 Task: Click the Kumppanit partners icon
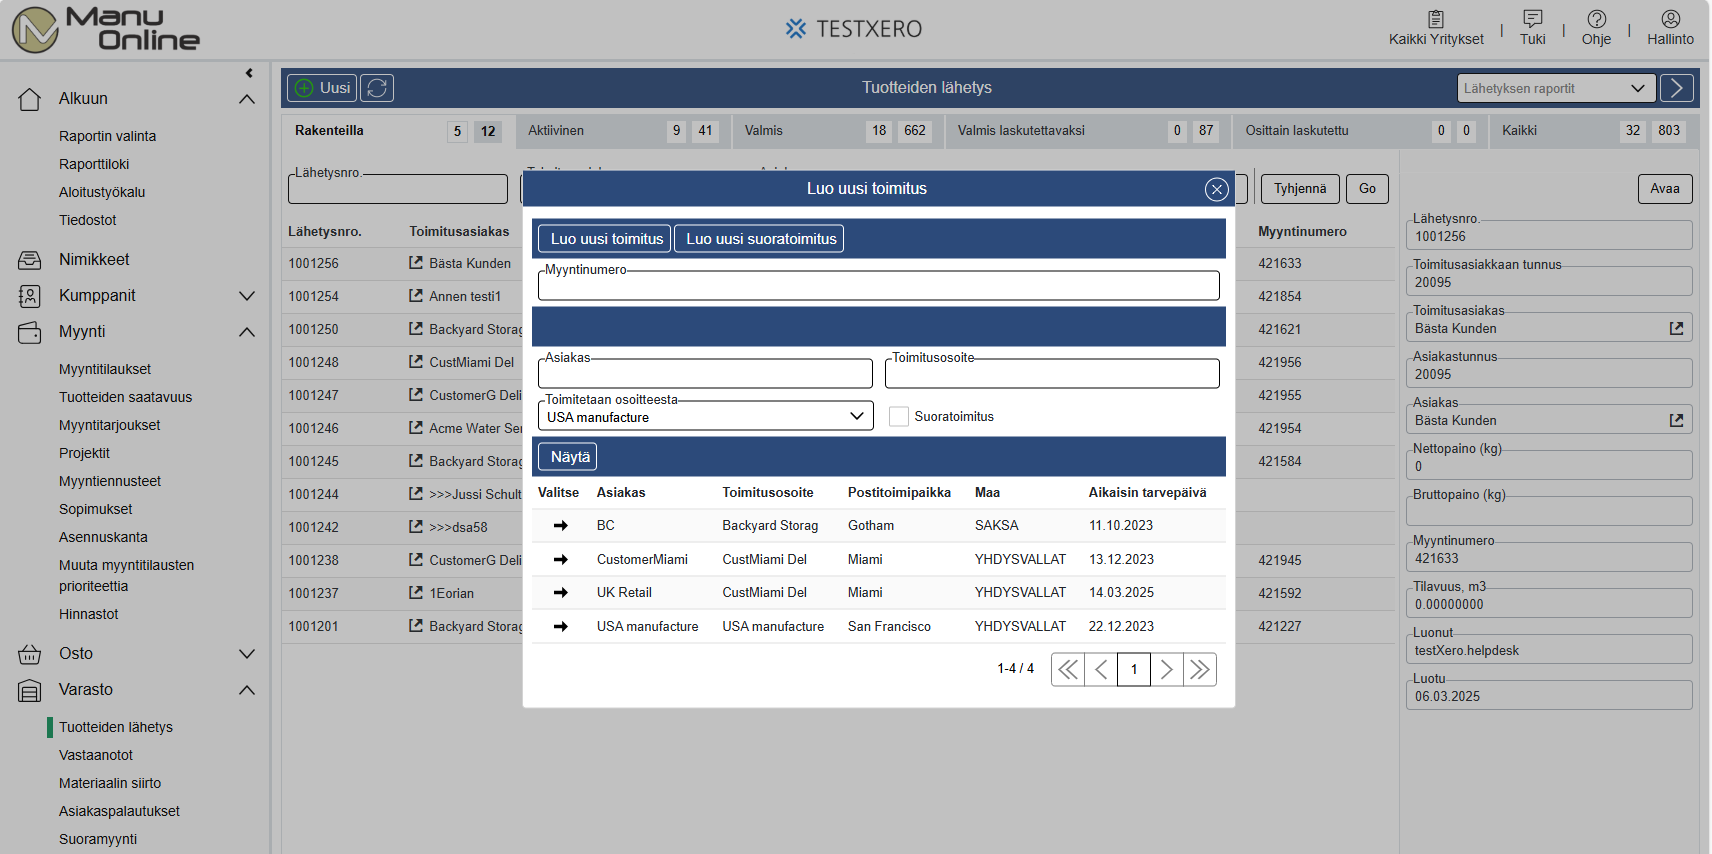(30, 296)
